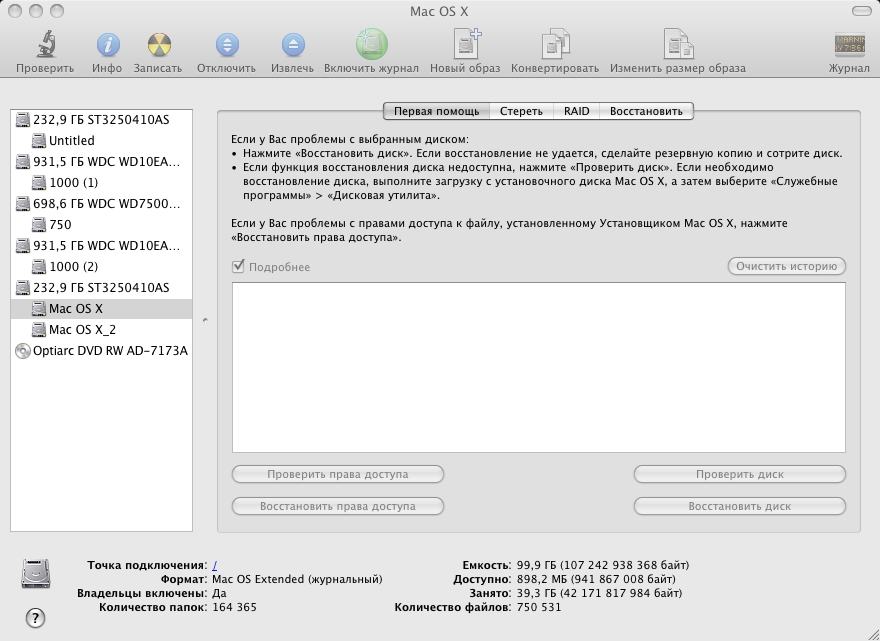Image resolution: width=880 pixels, height=641 pixels.
Task: Open the Инфо toolbar icon
Action: [108, 44]
